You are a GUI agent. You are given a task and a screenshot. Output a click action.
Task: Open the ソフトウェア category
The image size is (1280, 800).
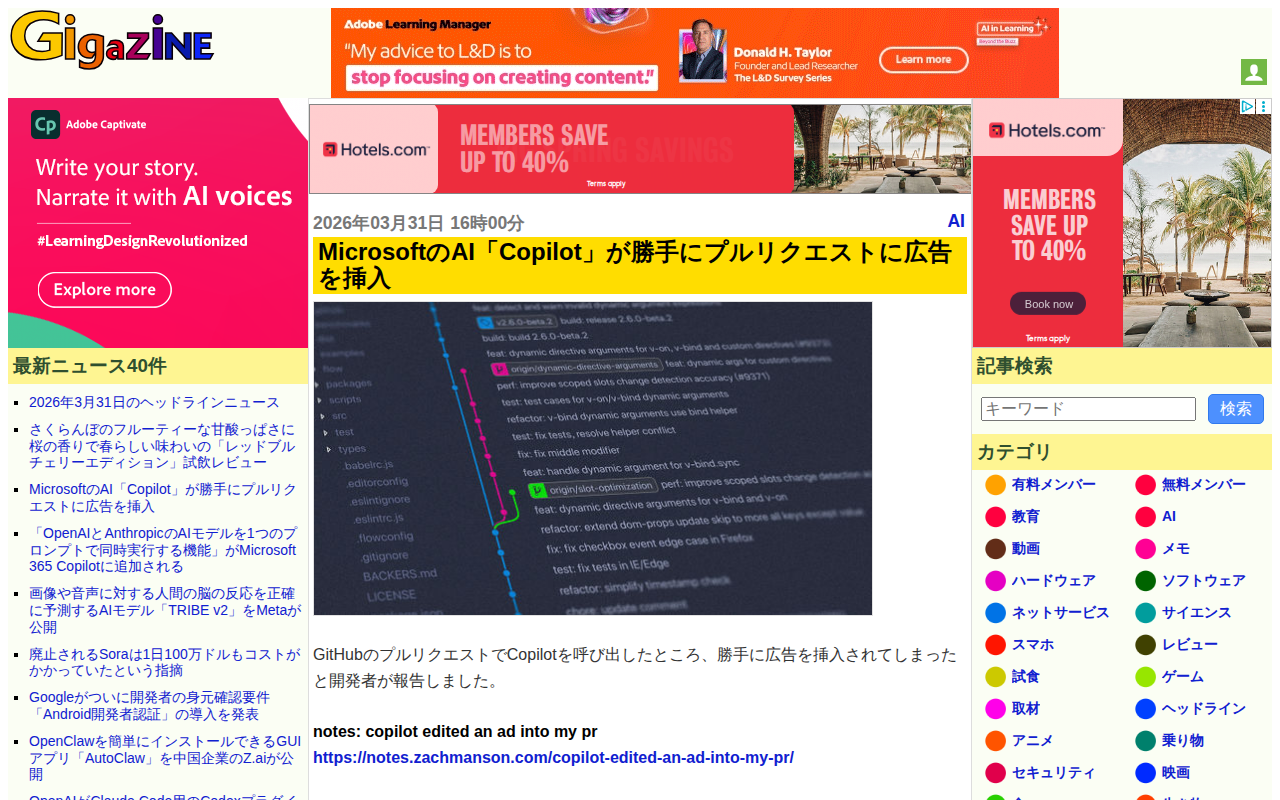[1204, 581]
